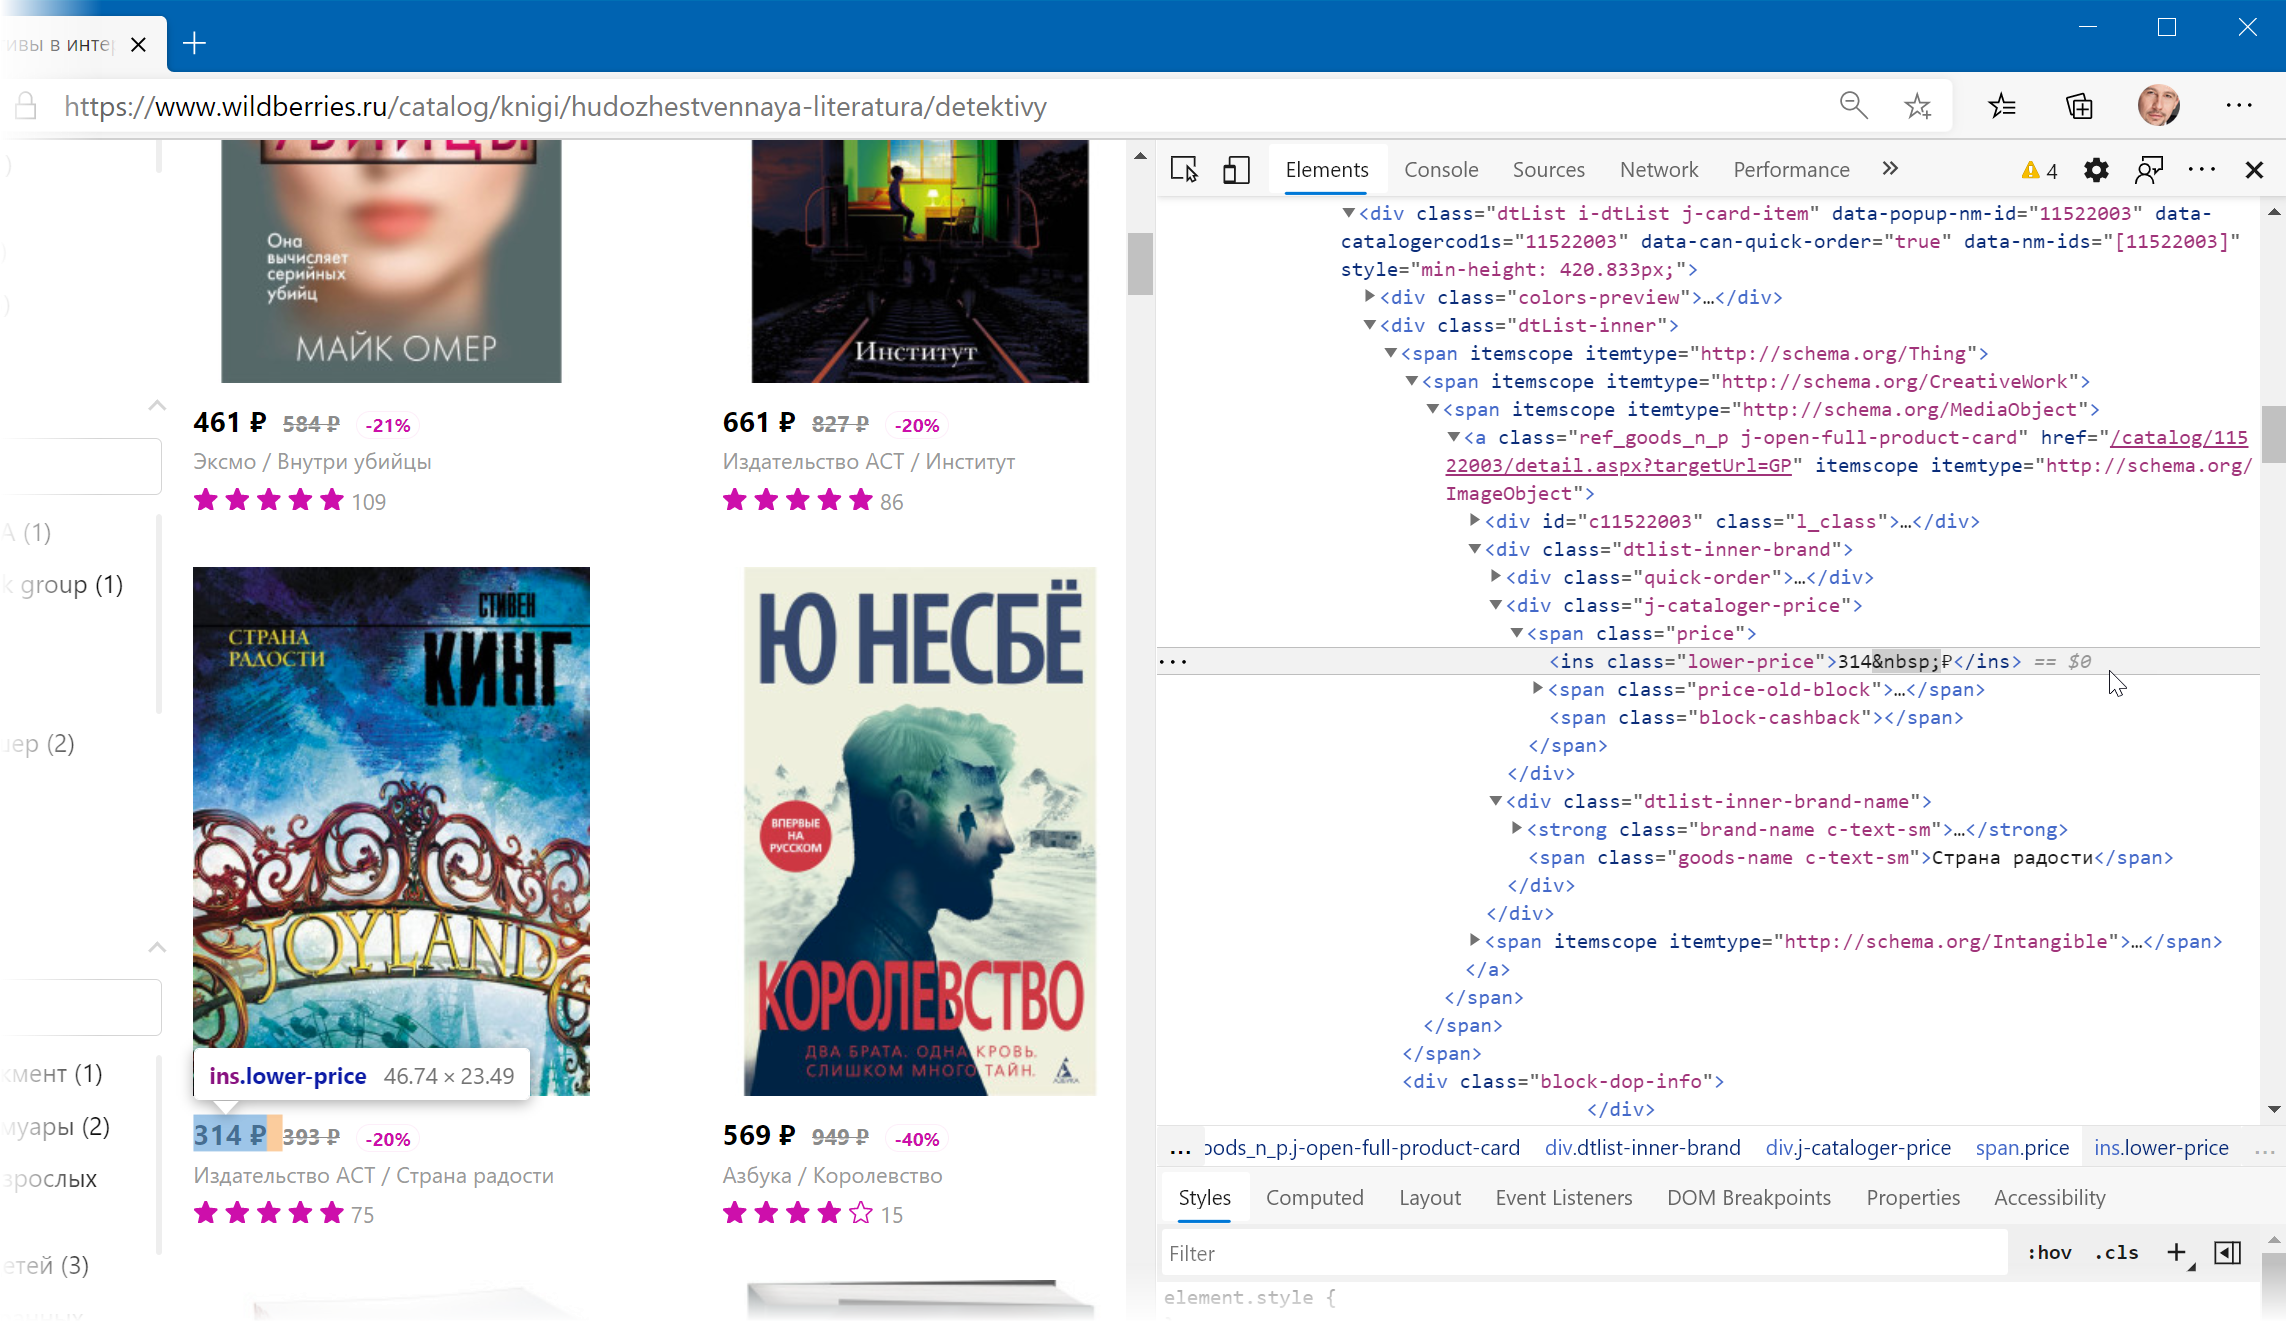Screen dimensions: 2286x1322
Task: Open the user profile avatar
Action: click(x=2158, y=105)
